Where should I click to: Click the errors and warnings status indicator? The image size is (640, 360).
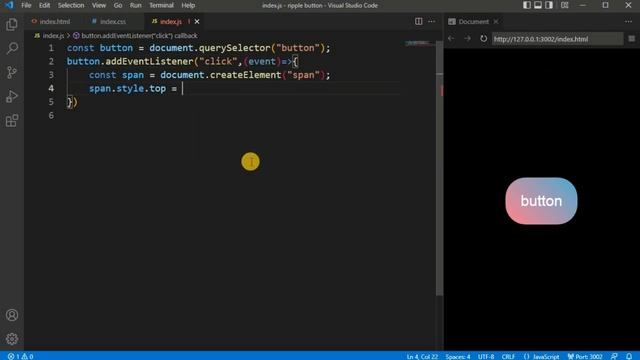[x=20, y=356]
